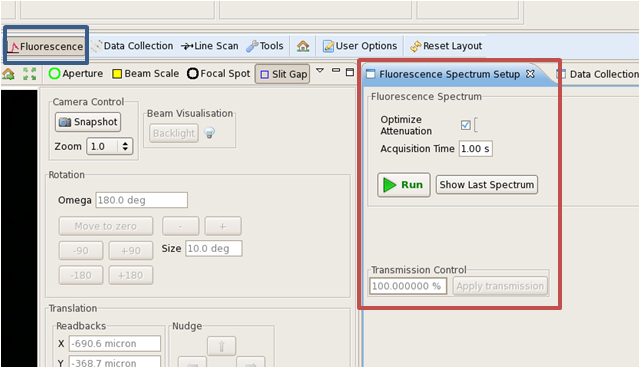Uncheck Optimize Attenuation checkbox

465,125
